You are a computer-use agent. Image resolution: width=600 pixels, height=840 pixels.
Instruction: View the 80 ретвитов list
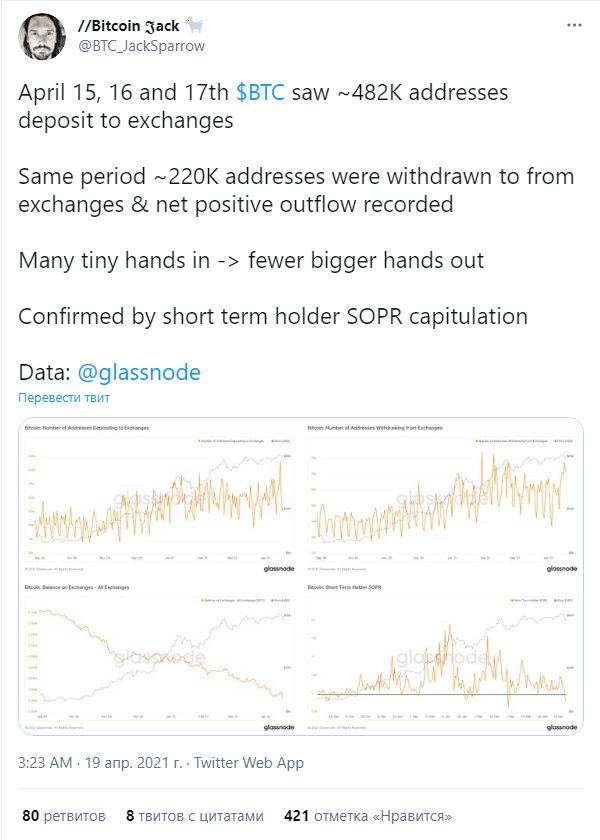point(64,816)
